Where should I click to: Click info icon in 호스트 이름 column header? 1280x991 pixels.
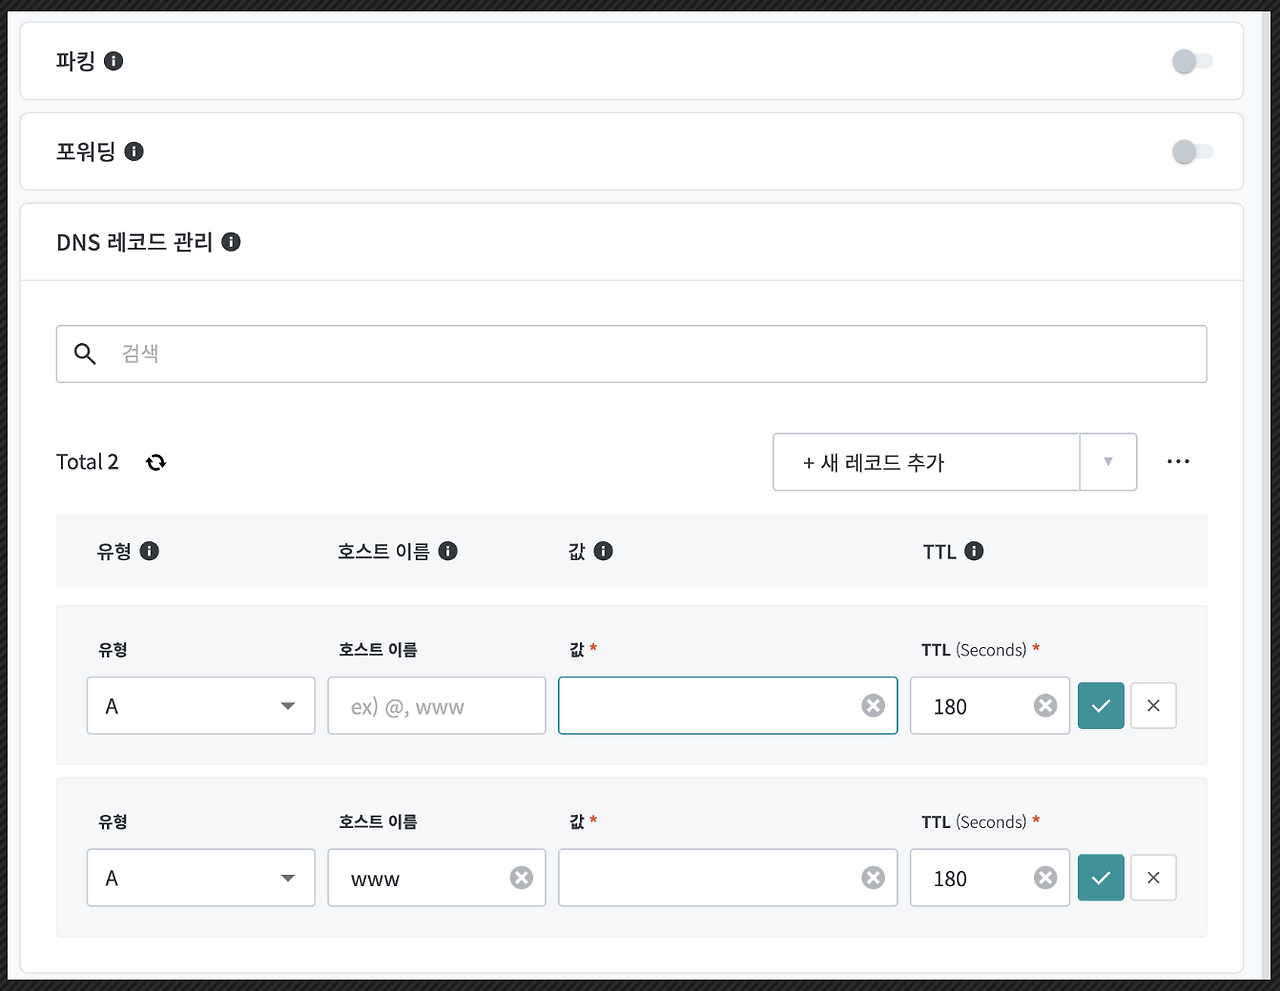coord(448,551)
